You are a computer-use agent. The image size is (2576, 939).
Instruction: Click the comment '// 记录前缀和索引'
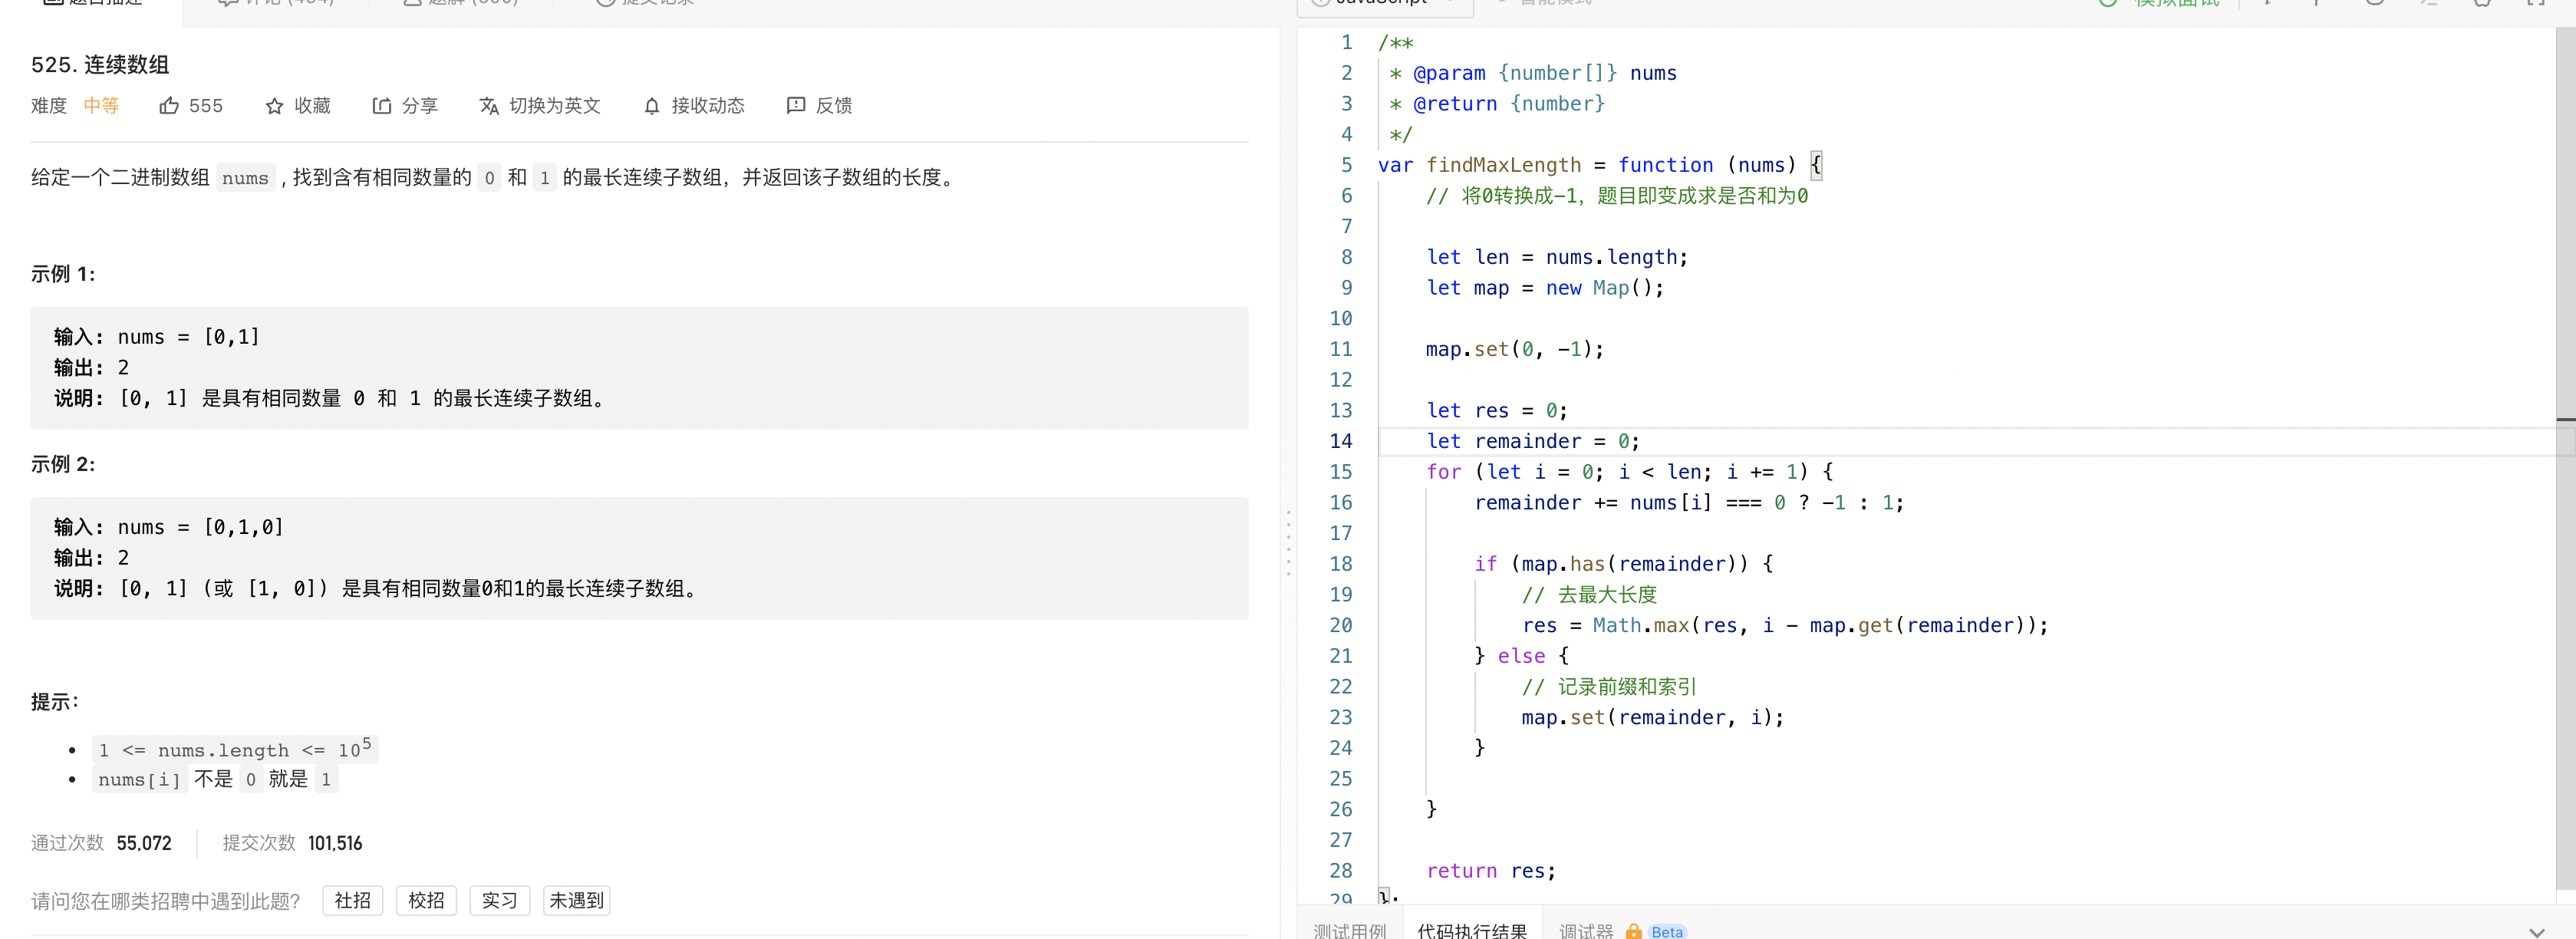click(x=1609, y=687)
